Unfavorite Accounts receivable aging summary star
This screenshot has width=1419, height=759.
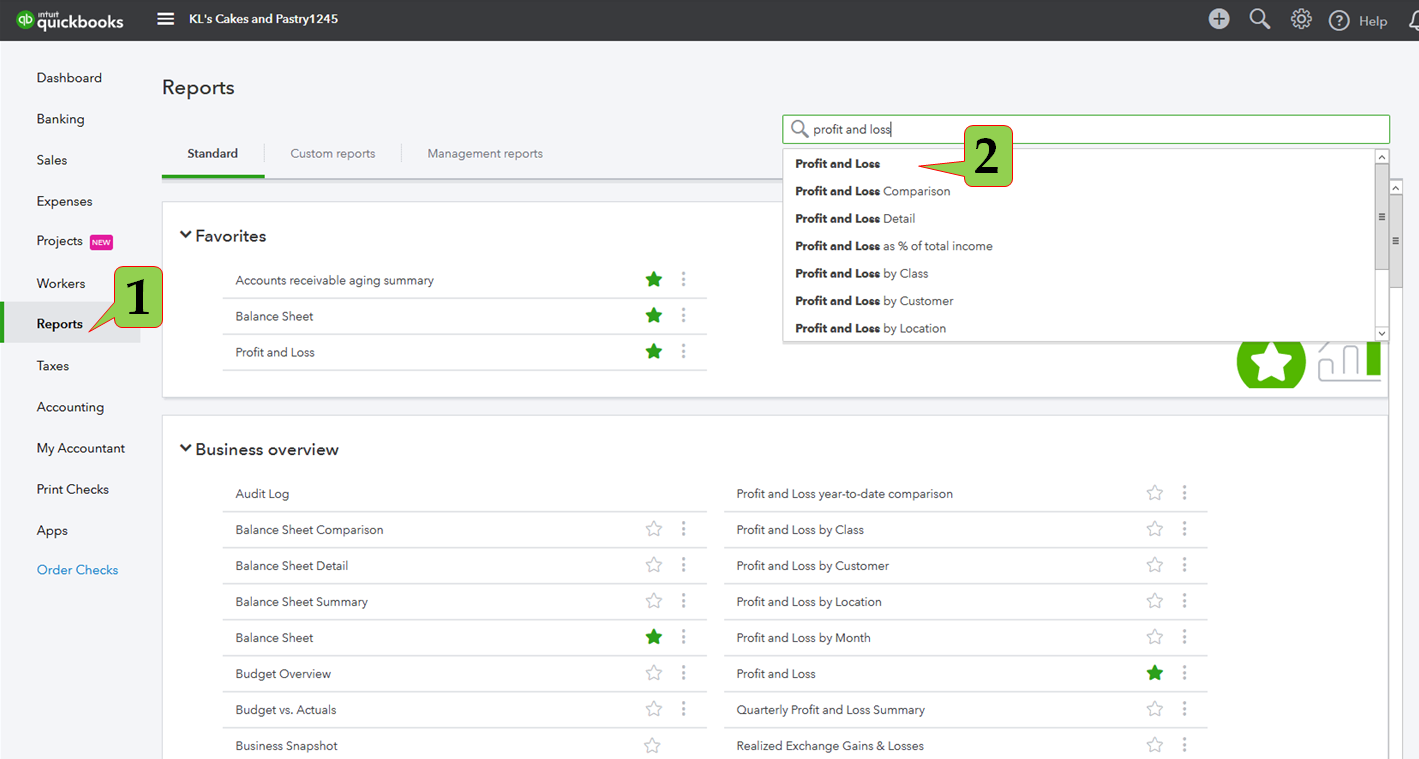point(654,280)
